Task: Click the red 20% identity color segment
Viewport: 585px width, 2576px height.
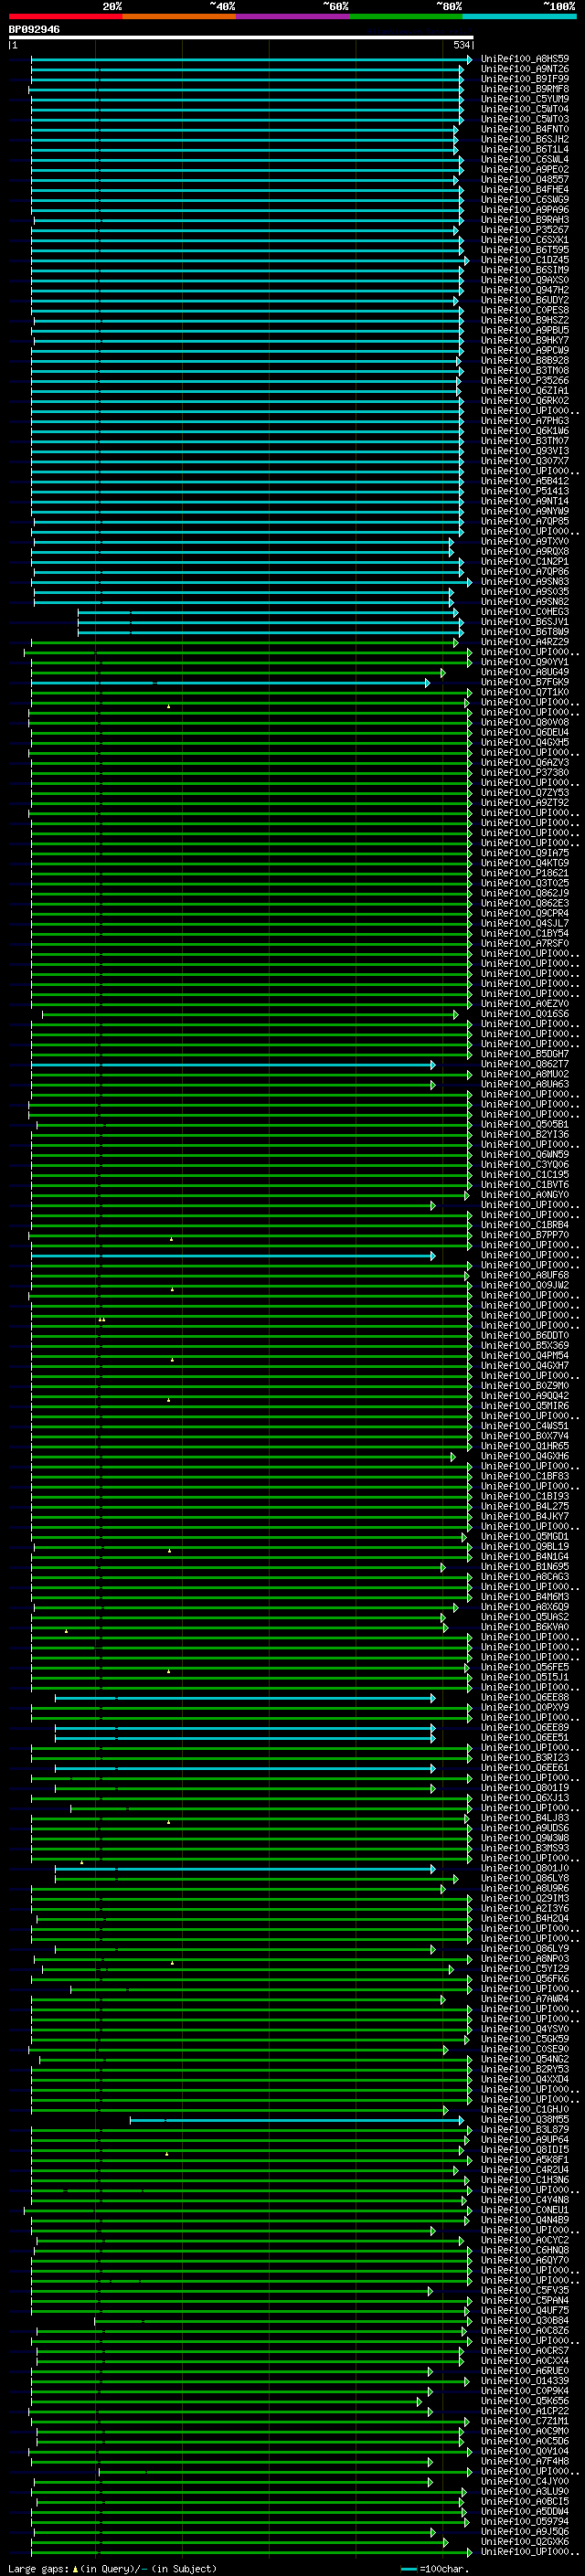Action: pyautogui.click(x=65, y=16)
